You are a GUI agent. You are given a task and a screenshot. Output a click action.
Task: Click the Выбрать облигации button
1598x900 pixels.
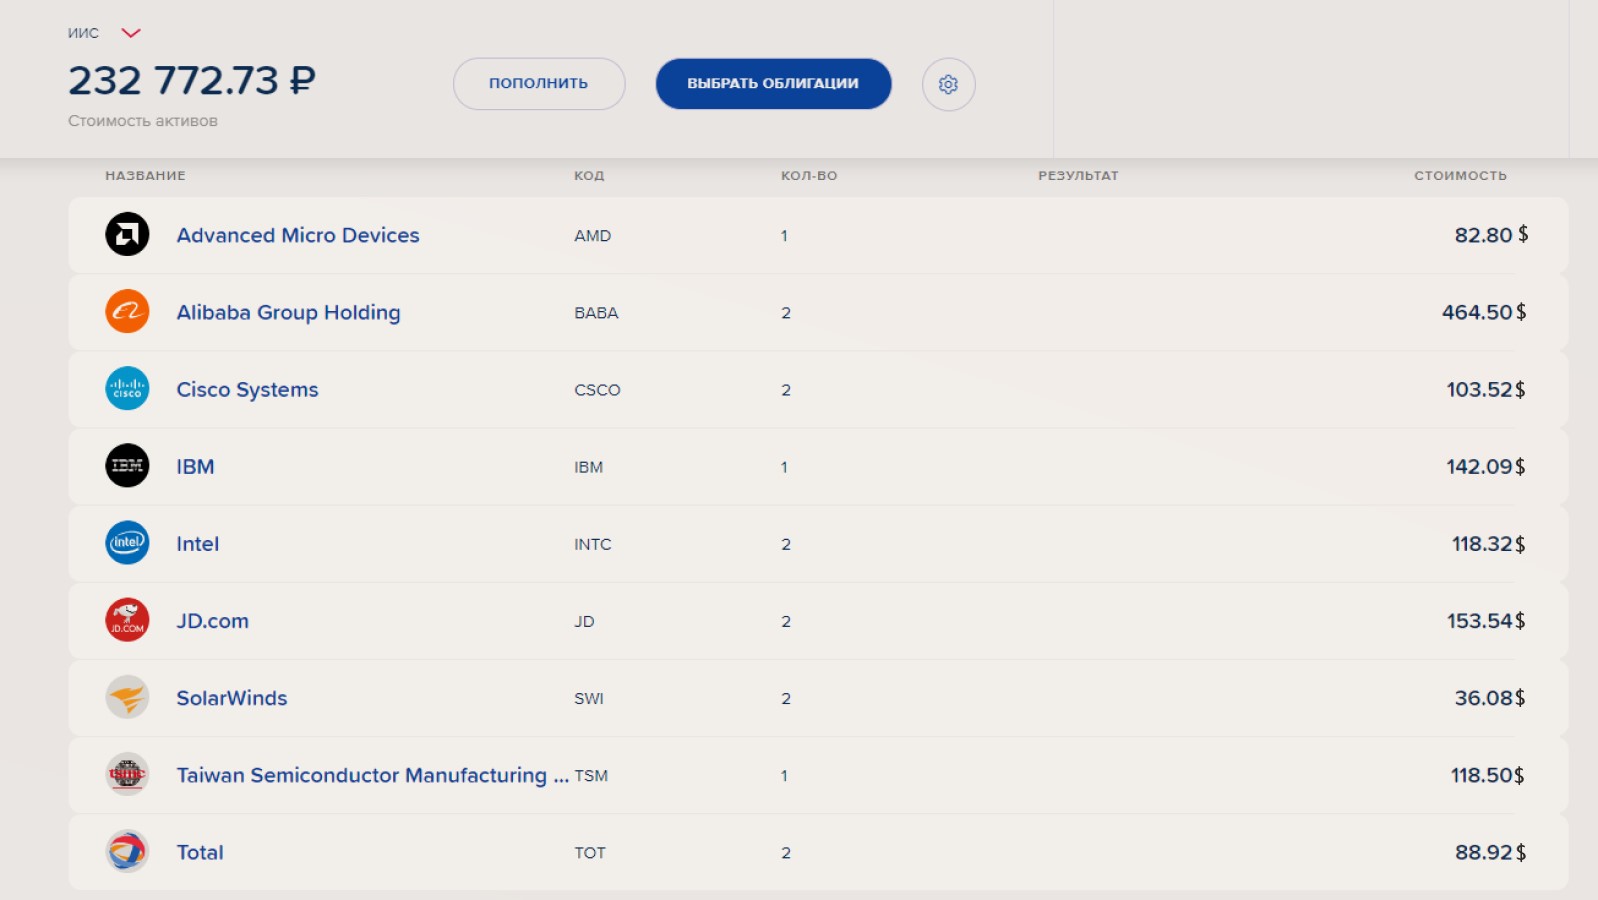click(x=773, y=84)
